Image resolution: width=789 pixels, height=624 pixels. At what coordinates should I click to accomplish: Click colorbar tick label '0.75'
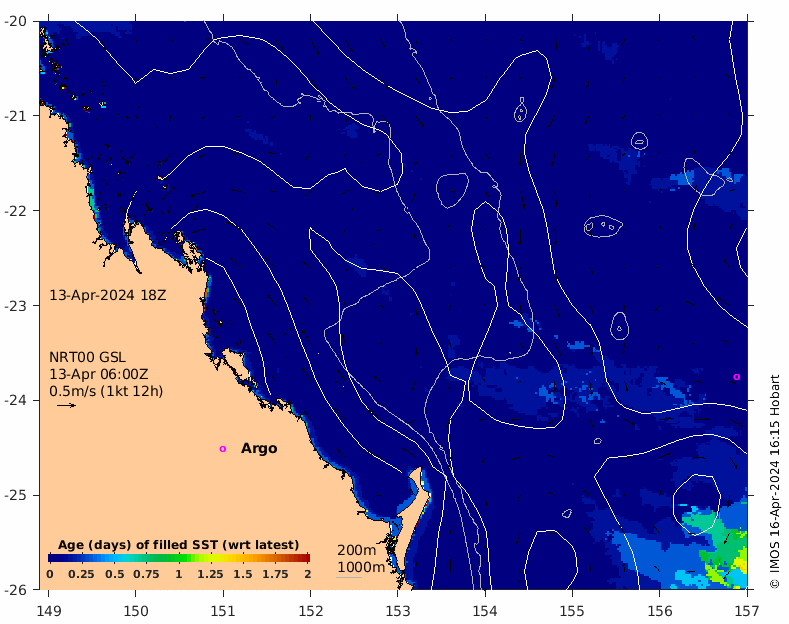[146, 574]
